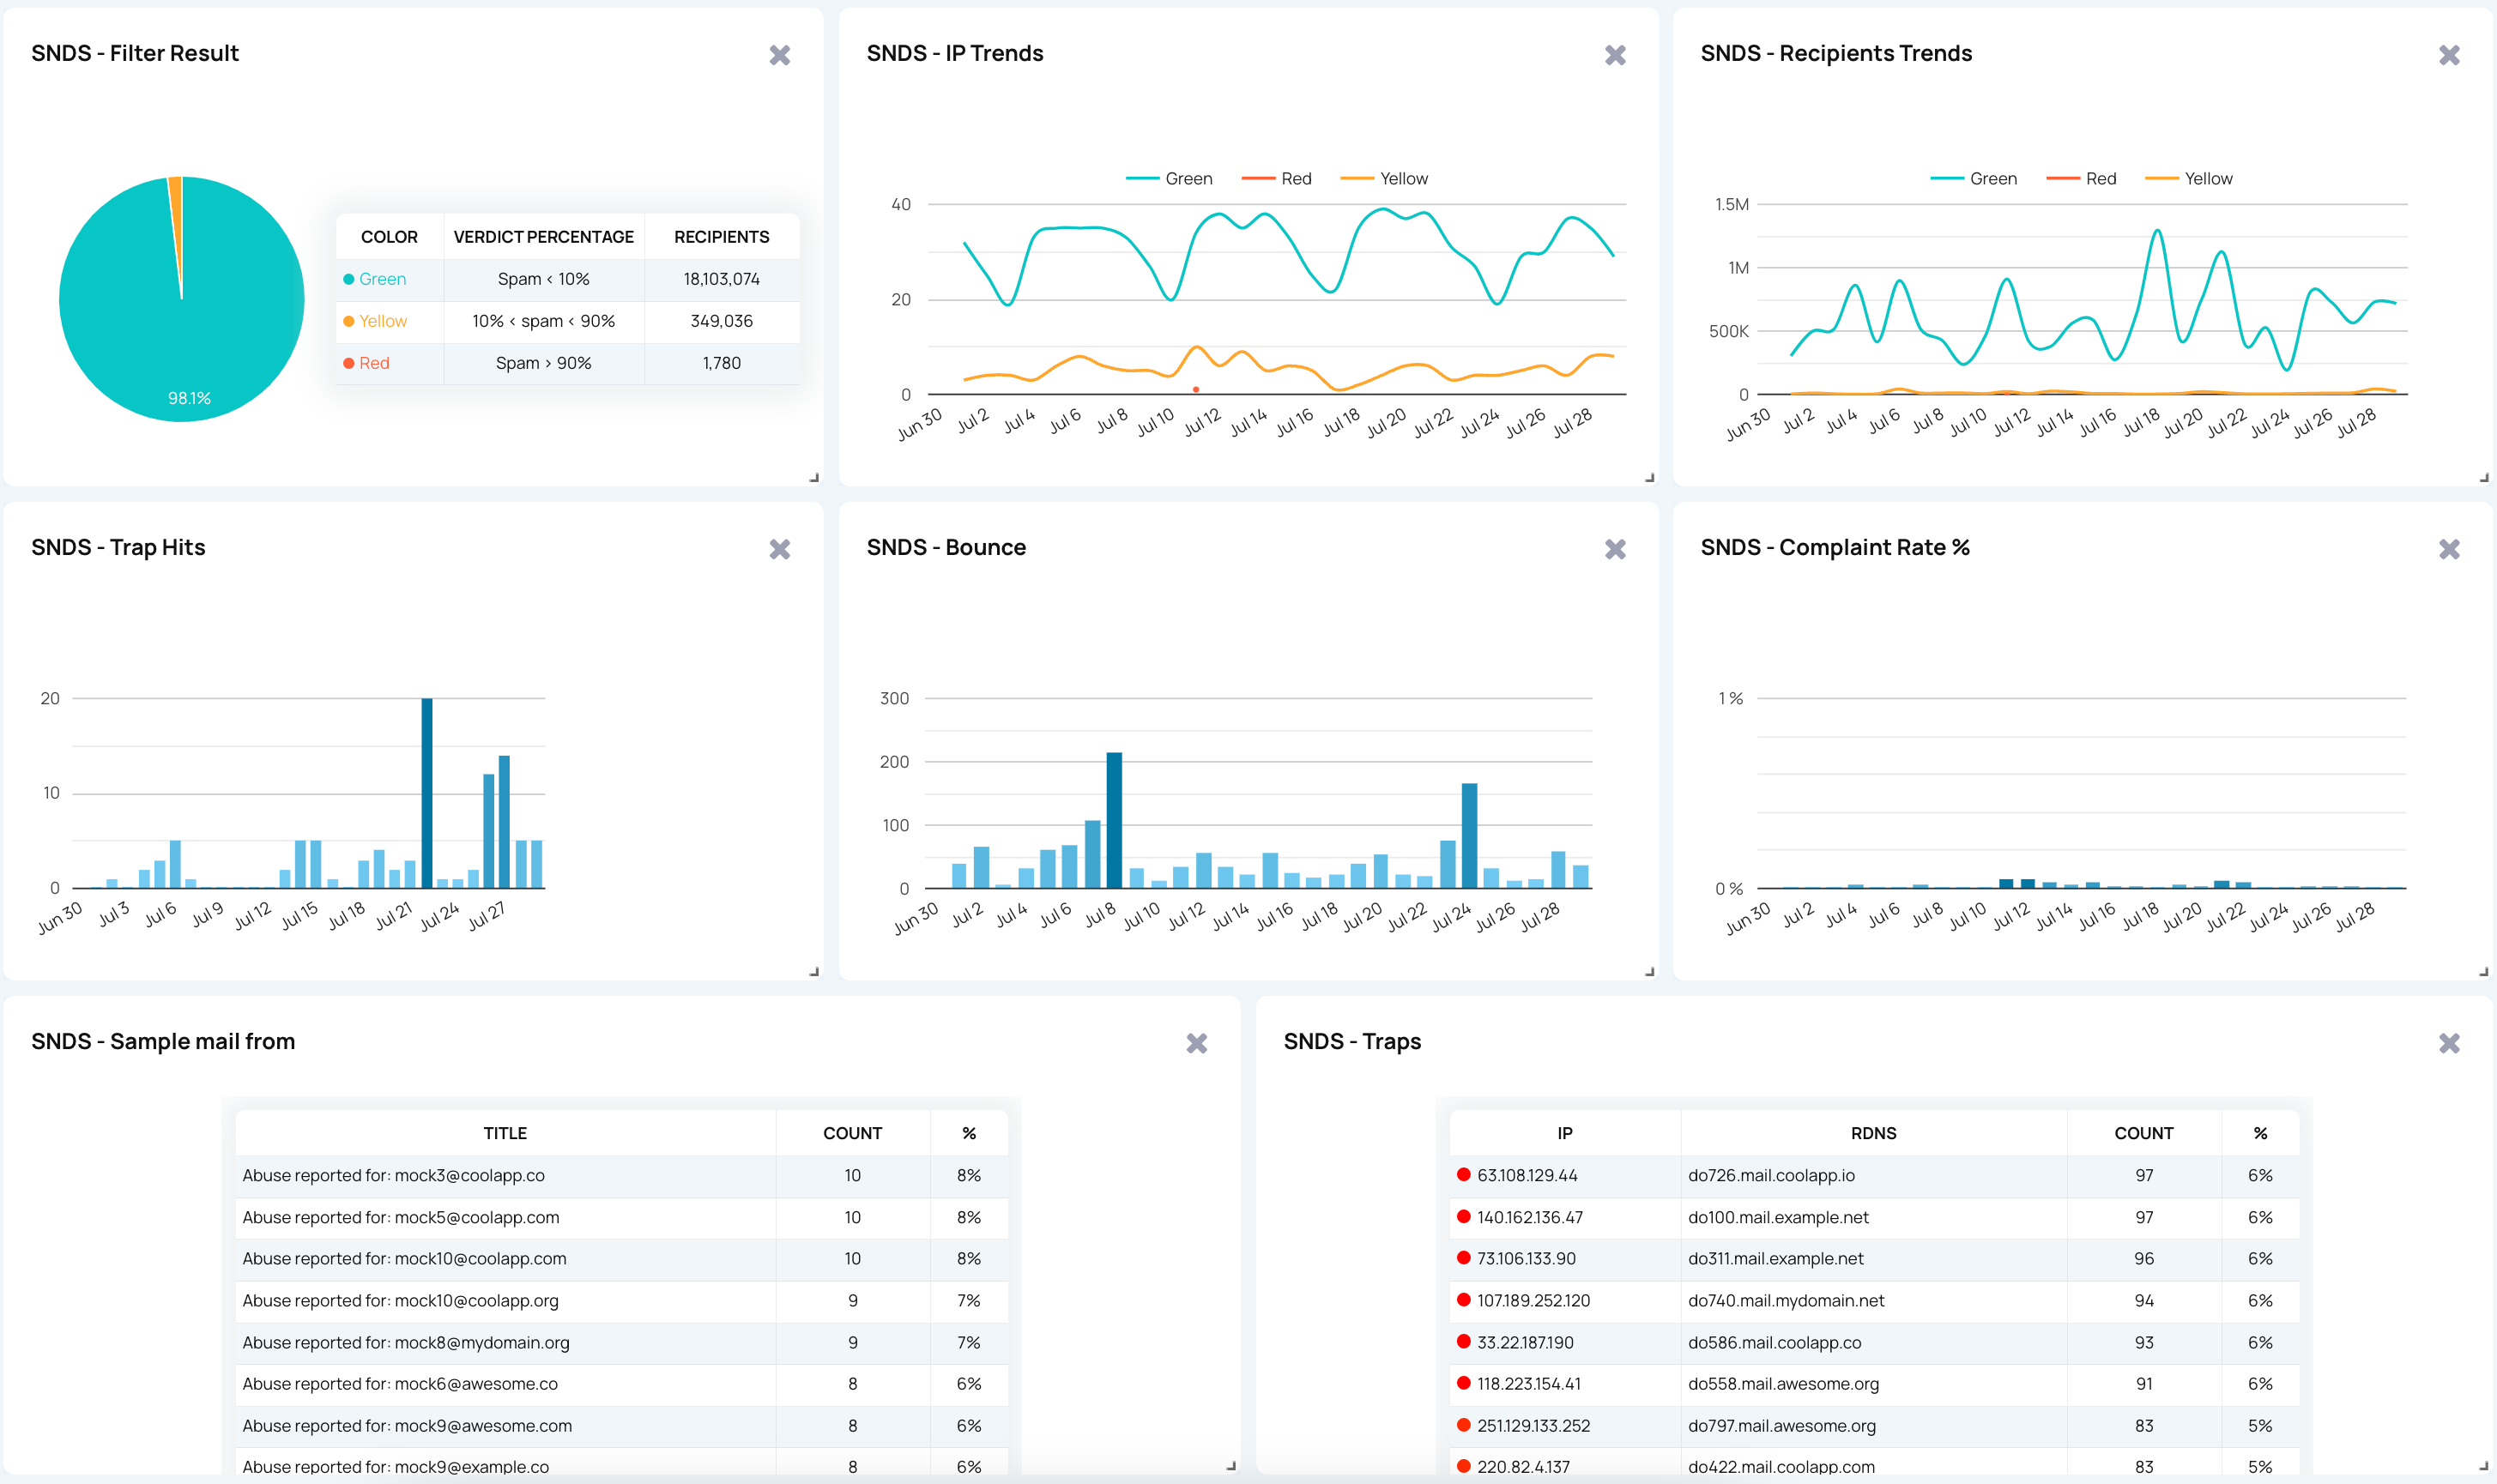Close the SNDS - IP Trends widget
This screenshot has width=2497, height=1484.
click(1615, 55)
